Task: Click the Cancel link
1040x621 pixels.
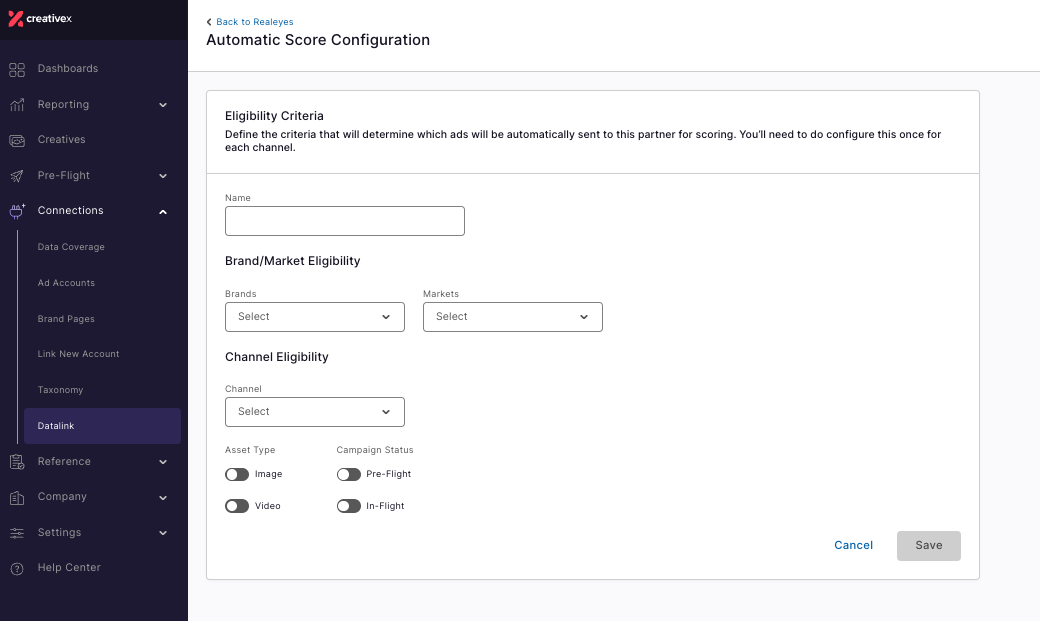Action: click(x=854, y=545)
